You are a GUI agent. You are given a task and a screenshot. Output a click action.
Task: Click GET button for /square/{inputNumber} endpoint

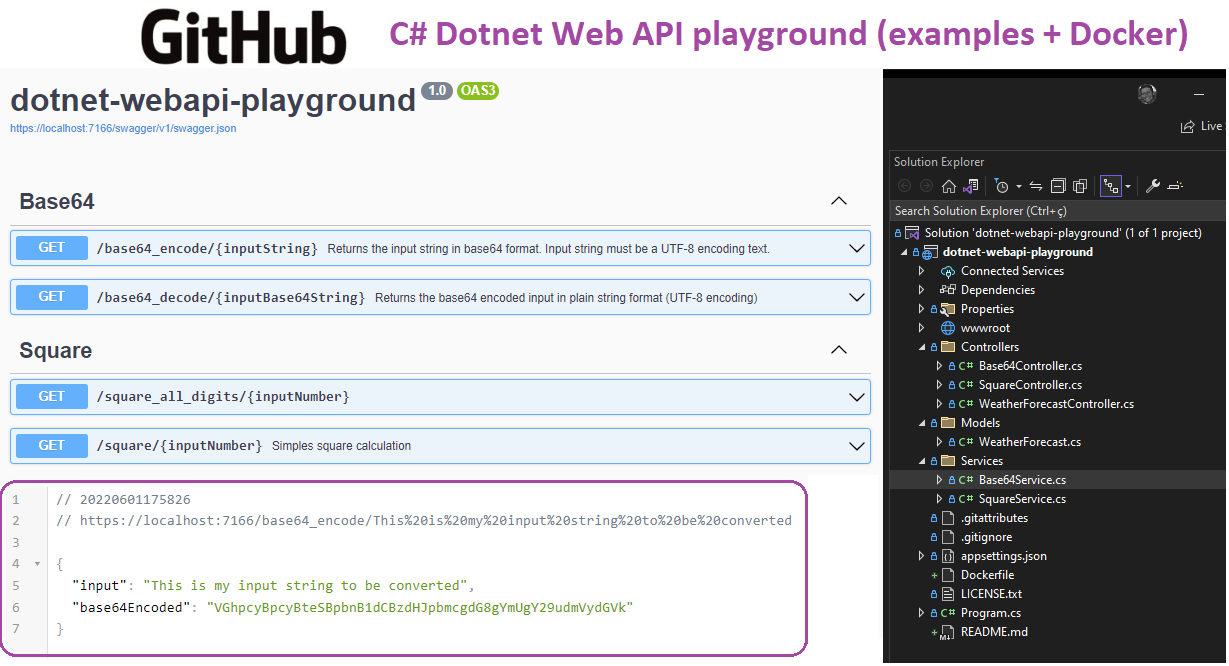[x=52, y=445]
